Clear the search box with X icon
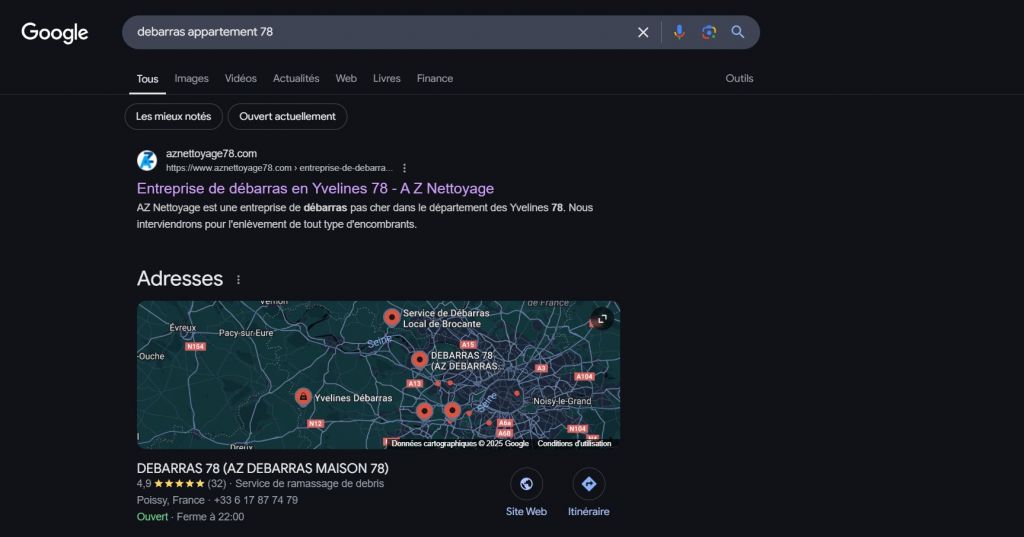1024x537 pixels. click(643, 32)
